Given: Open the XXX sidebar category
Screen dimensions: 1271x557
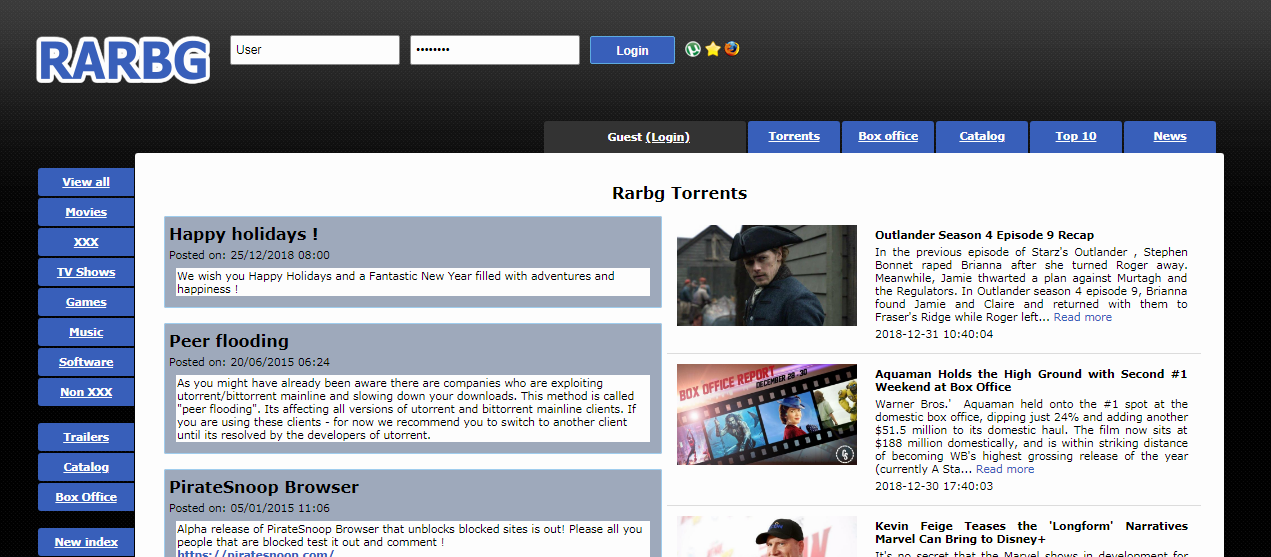Looking at the screenshot, I should [86, 242].
